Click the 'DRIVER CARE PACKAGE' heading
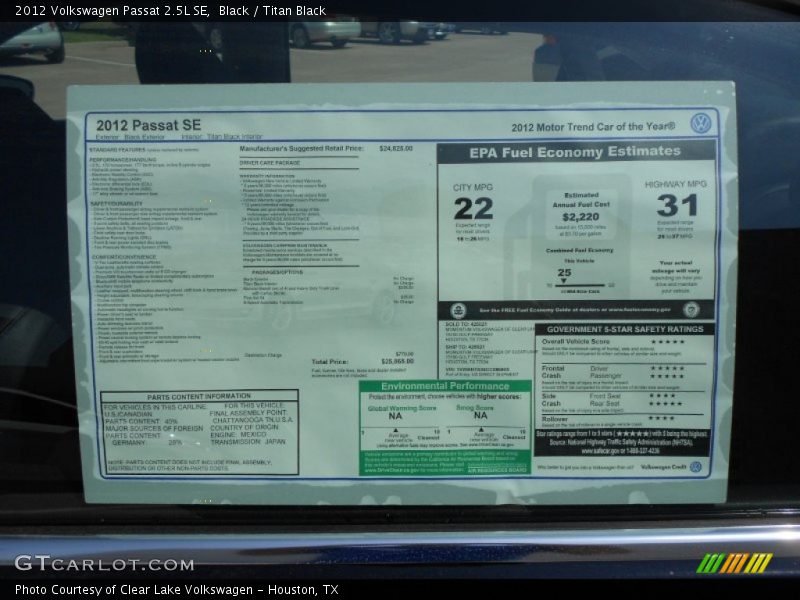Screen dimensions: 800x600 270,163
